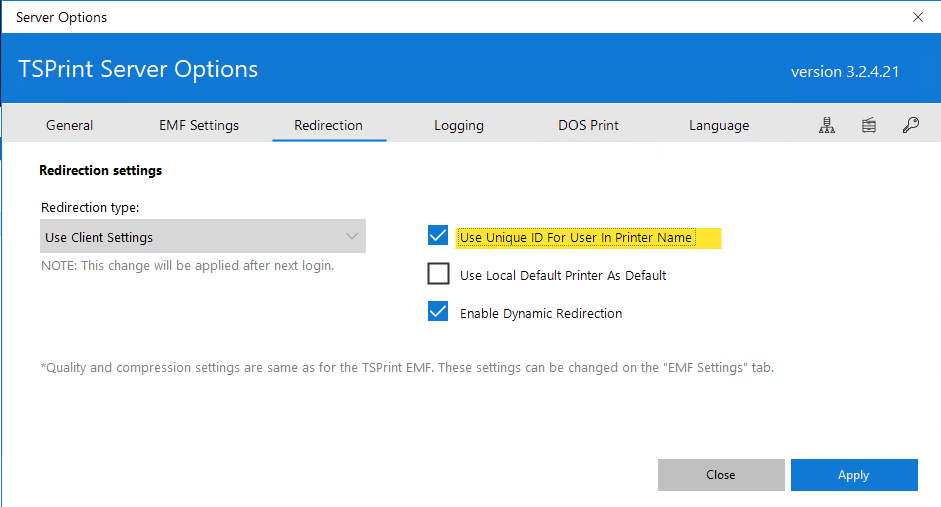Image resolution: width=941 pixels, height=507 pixels.
Task: Click the Close button
Action: point(721,475)
